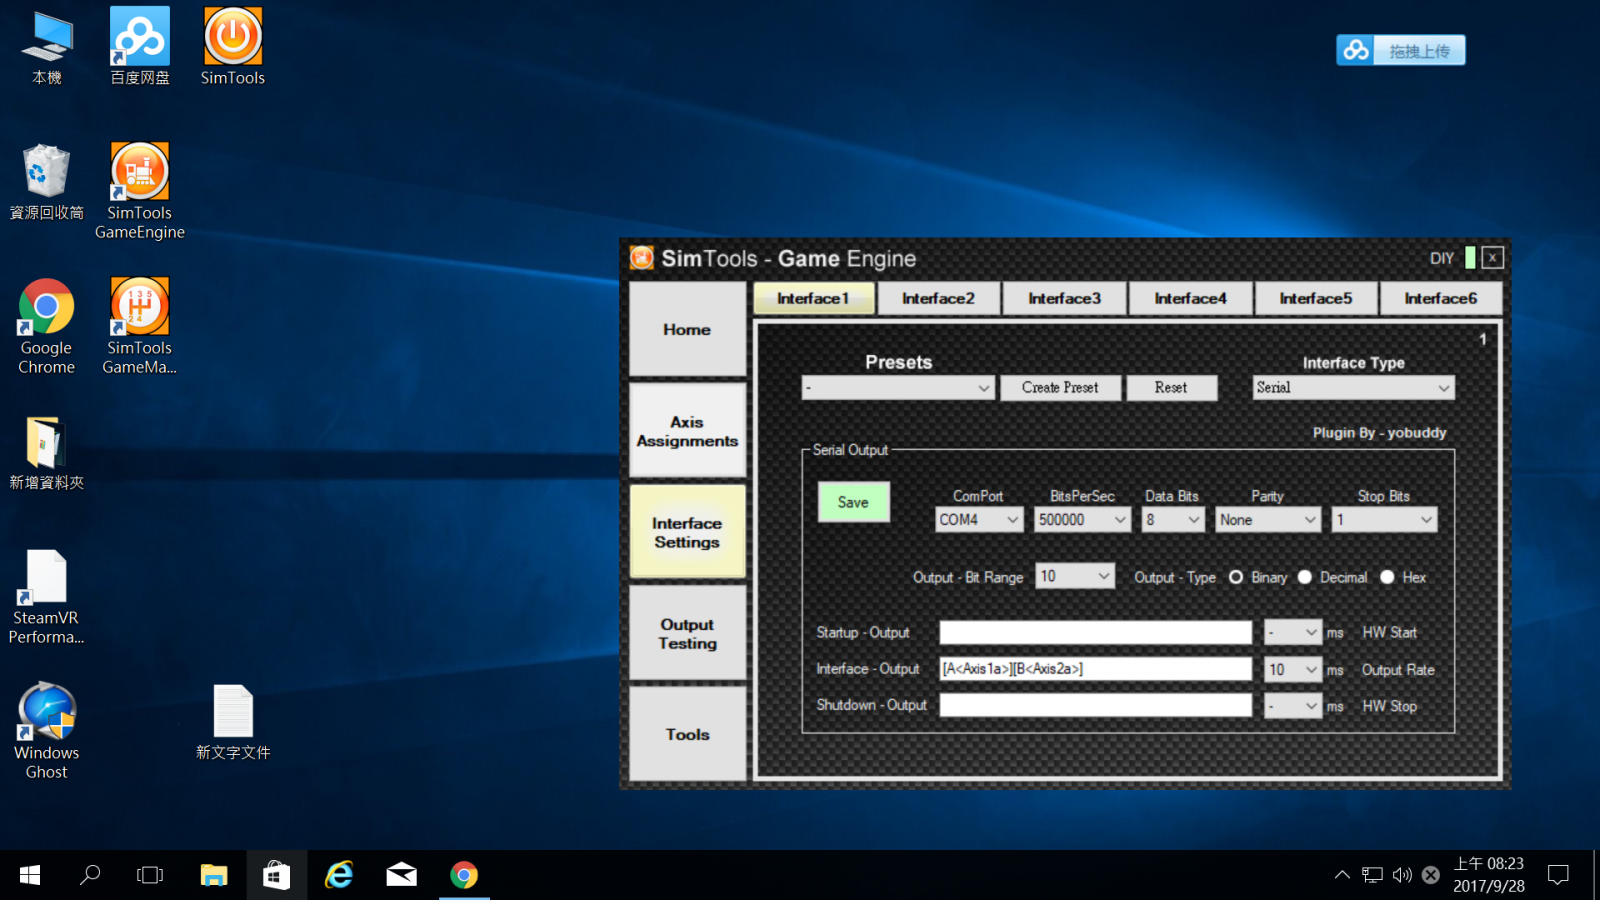The width and height of the screenshot is (1600, 900).
Task: Open the Output Testing section
Action: pyautogui.click(x=687, y=633)
